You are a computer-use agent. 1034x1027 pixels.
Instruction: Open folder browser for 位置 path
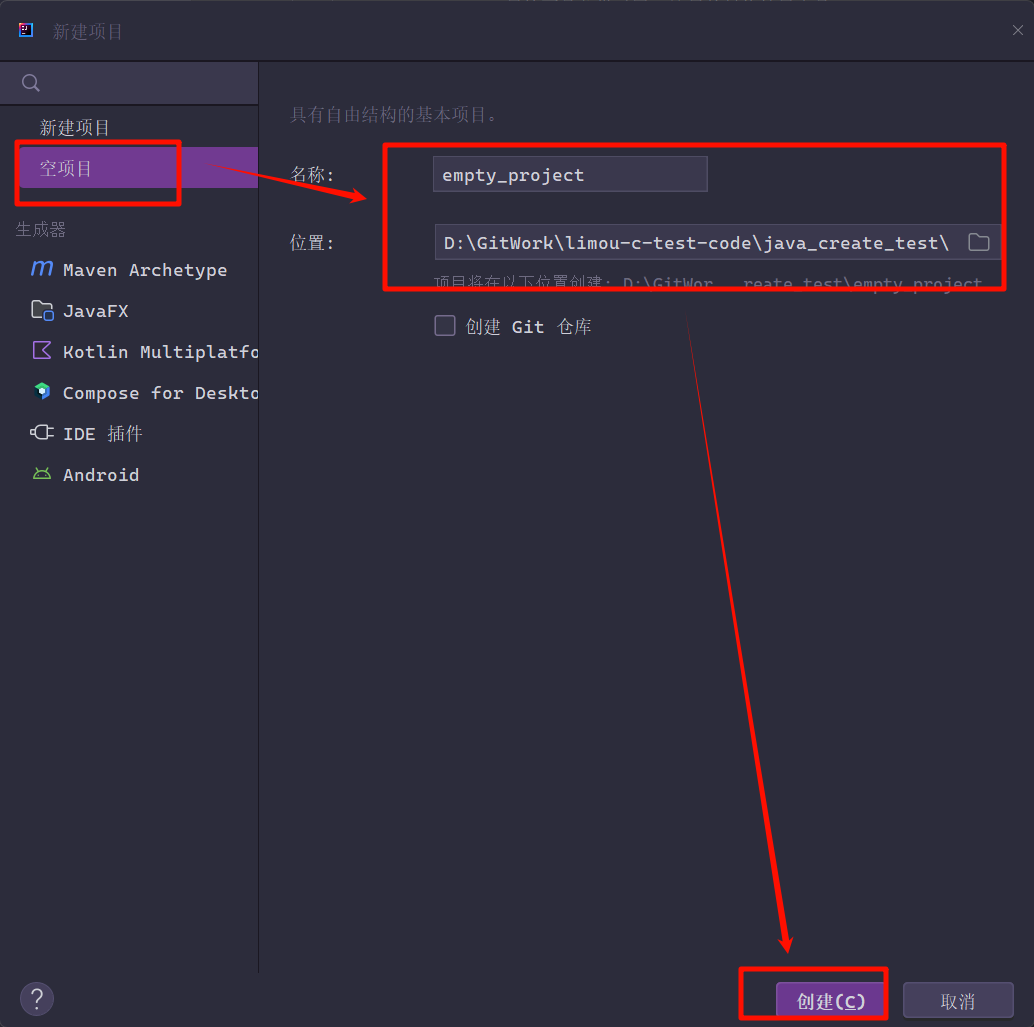978,242
